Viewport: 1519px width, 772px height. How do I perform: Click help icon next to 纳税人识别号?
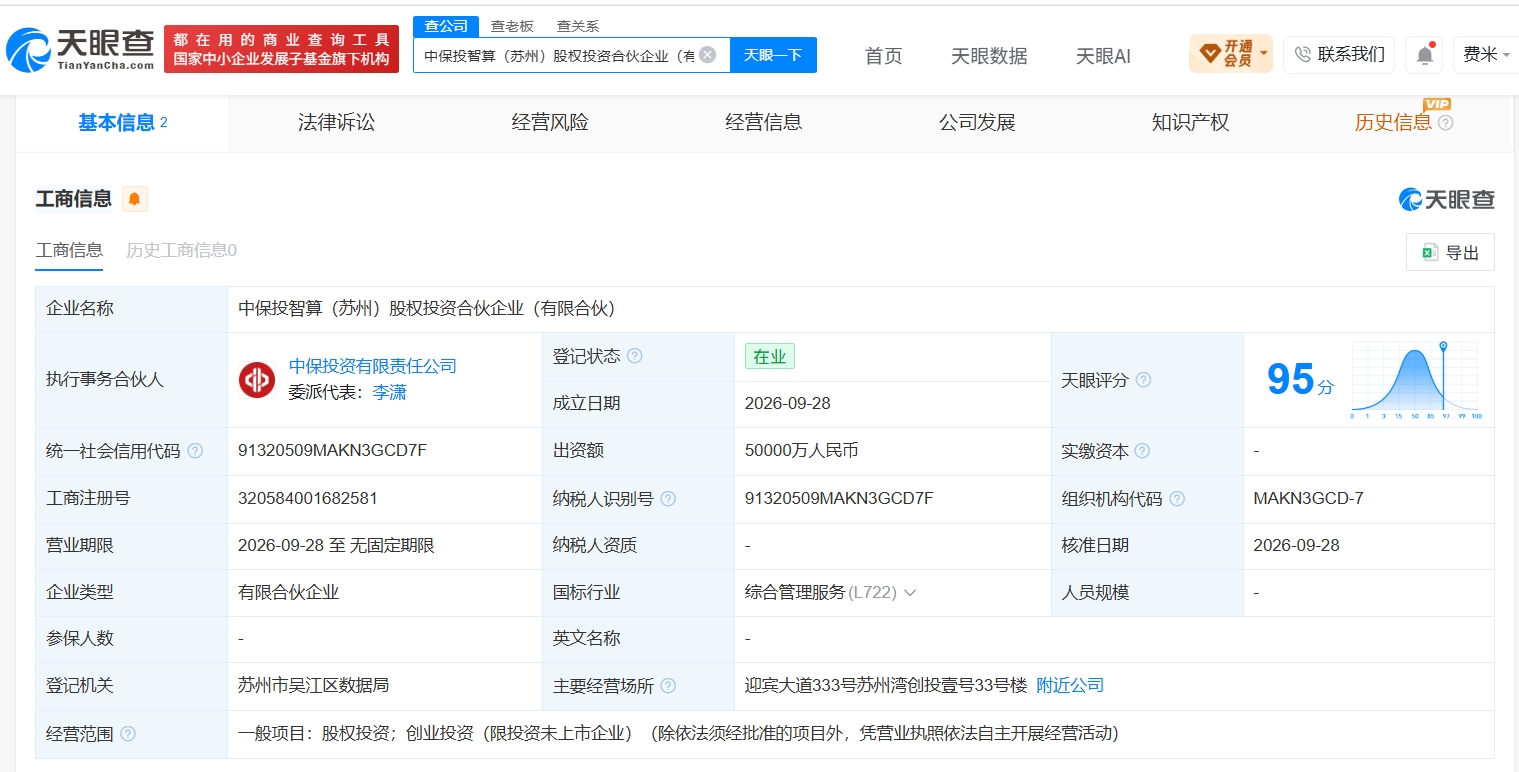668,498
